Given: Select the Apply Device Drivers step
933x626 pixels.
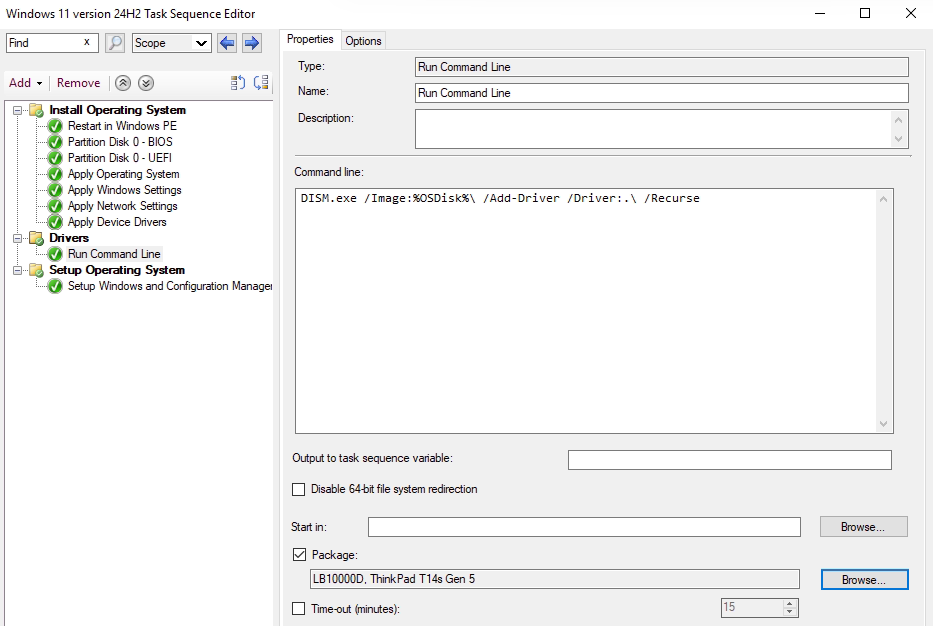Looking at the screenshot, I should (x=117, y=222).
